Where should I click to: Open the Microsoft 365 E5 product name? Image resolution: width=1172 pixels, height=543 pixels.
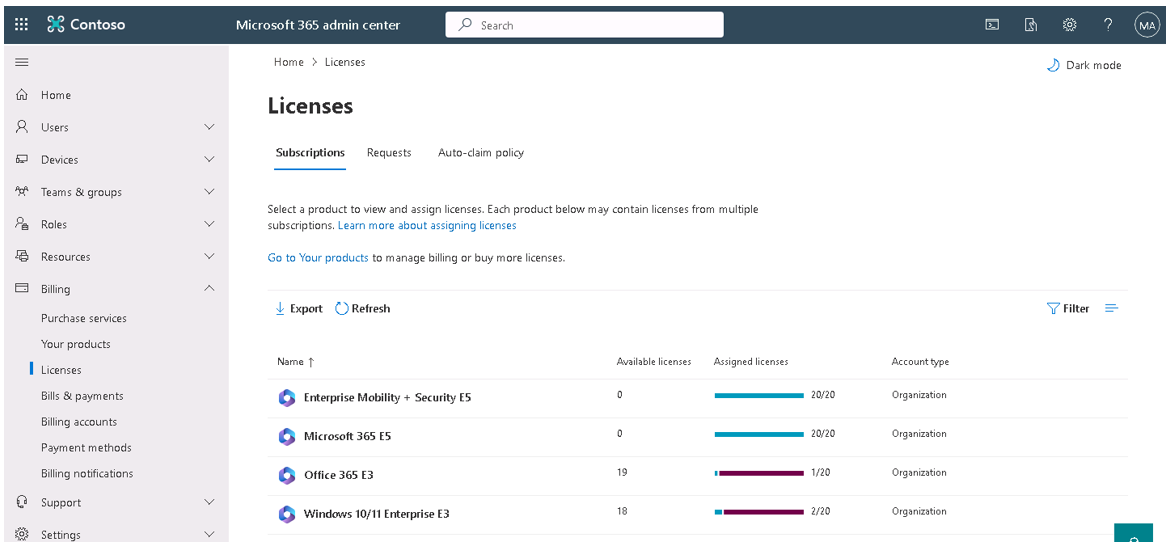[347, 436]
